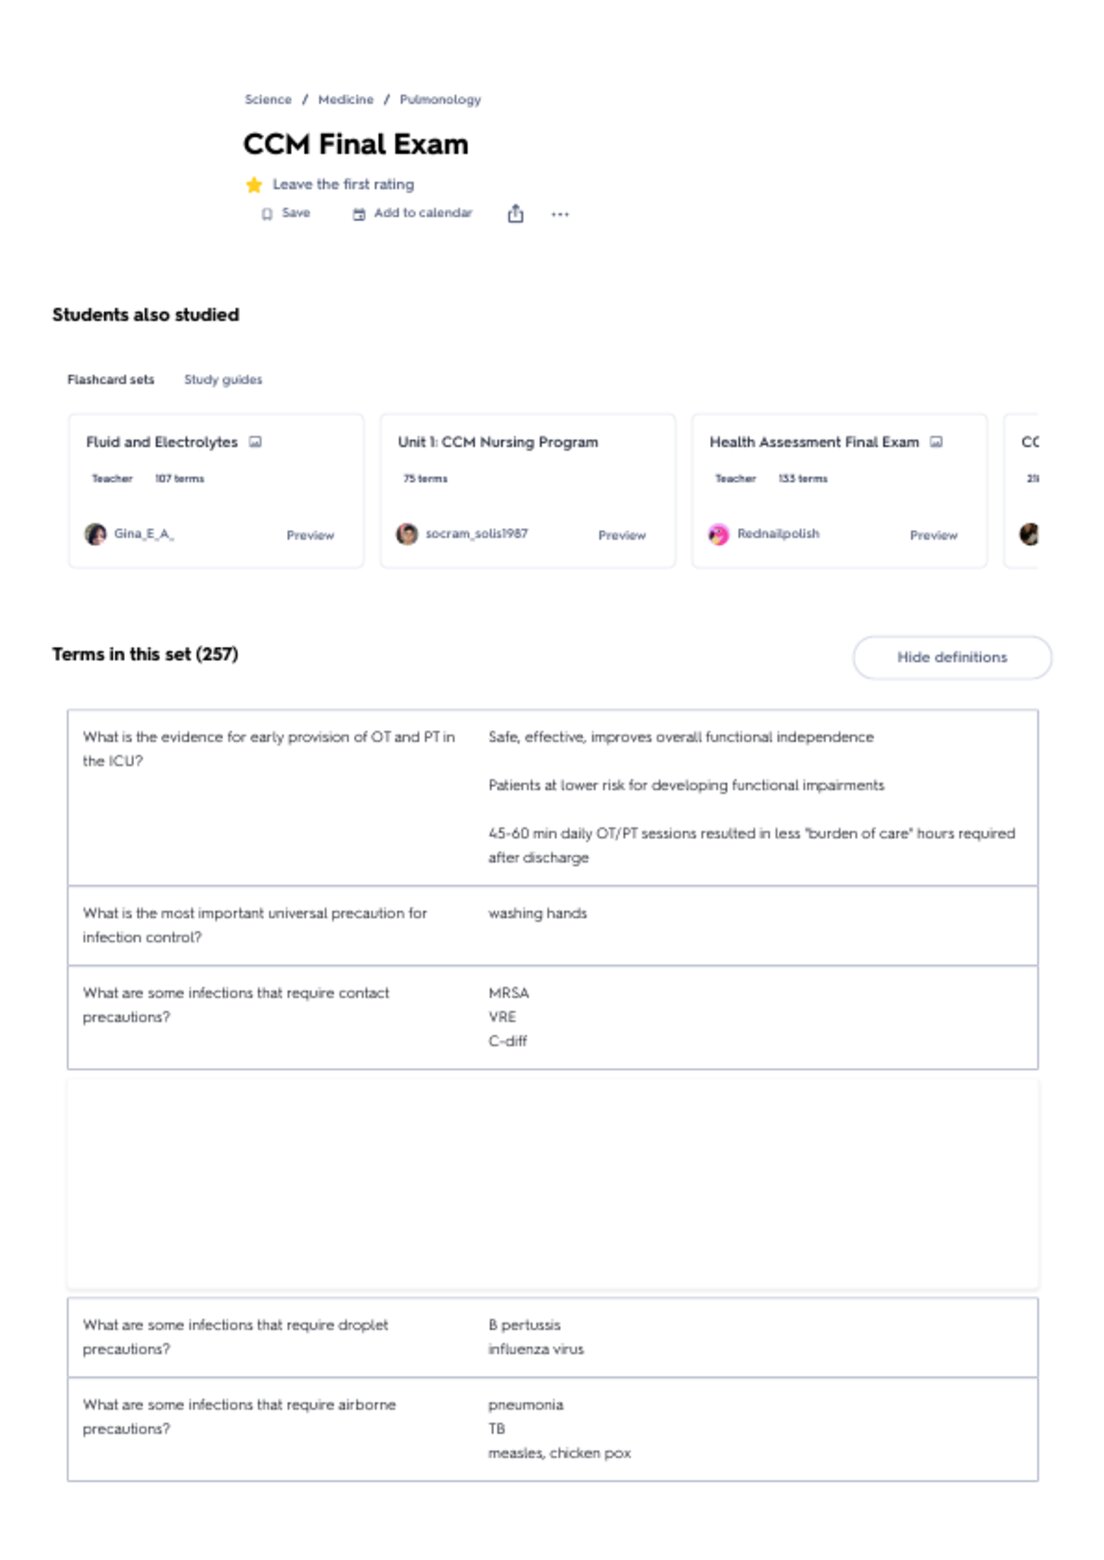1104x1560 pixels.
Task: Open the three-dot more options menu
Action: (x=560, y=214)
